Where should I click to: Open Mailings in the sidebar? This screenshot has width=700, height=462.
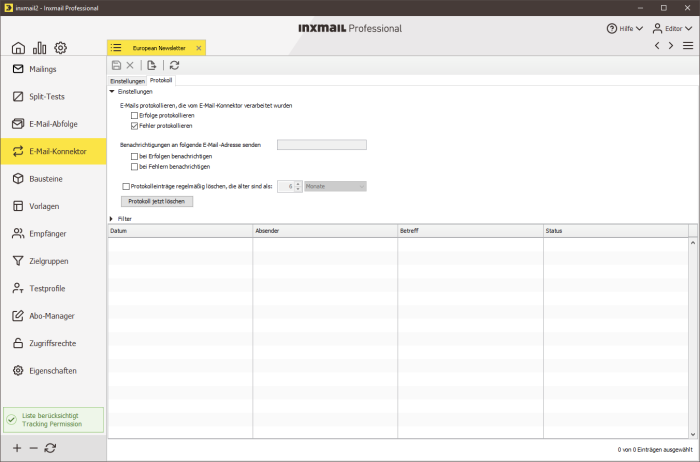[x=53, y=69]
